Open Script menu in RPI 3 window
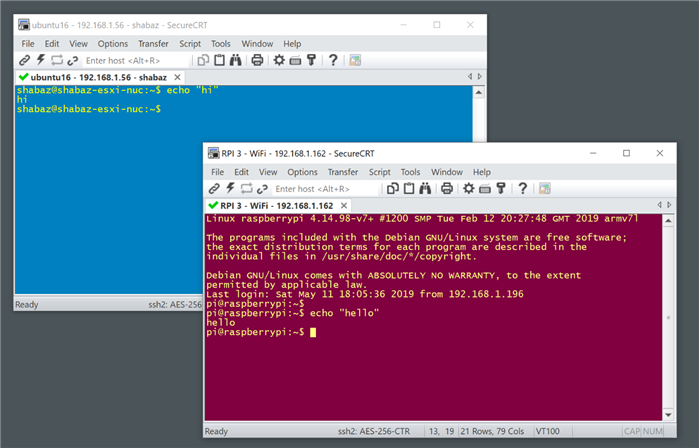Screen dimensions: 699x448 pos(379,172)
